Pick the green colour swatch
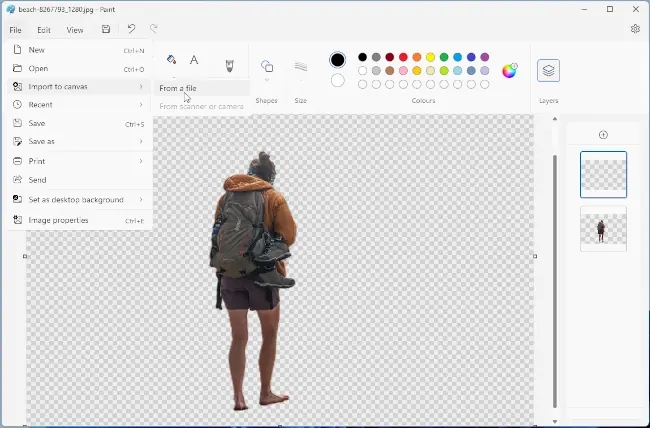 [444, 57]
